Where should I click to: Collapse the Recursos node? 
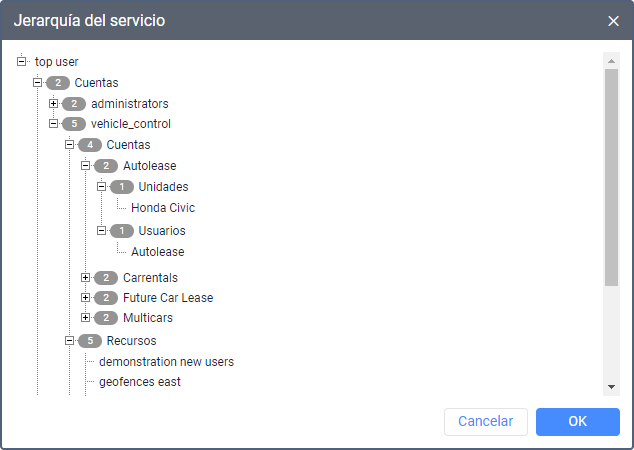[x=70, y=341]
